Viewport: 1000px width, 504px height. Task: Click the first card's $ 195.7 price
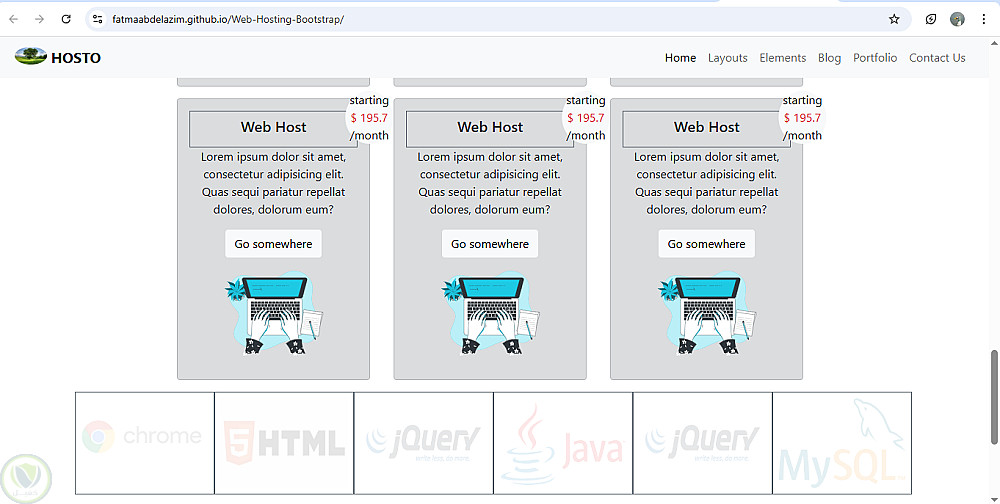coord(369,118)
